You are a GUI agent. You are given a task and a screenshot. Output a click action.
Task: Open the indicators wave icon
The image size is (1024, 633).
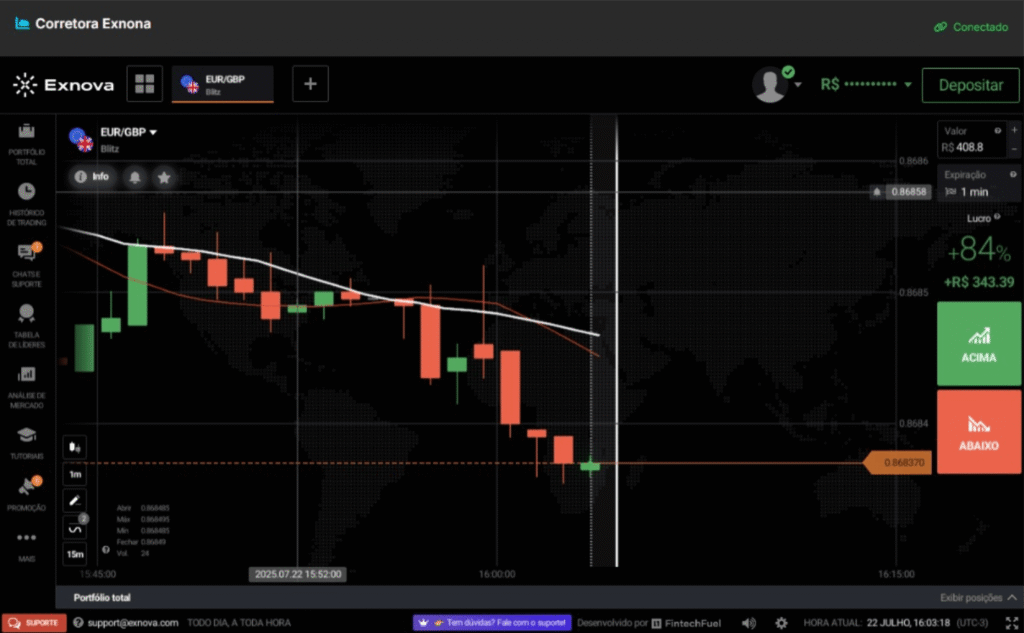point(76,527)
